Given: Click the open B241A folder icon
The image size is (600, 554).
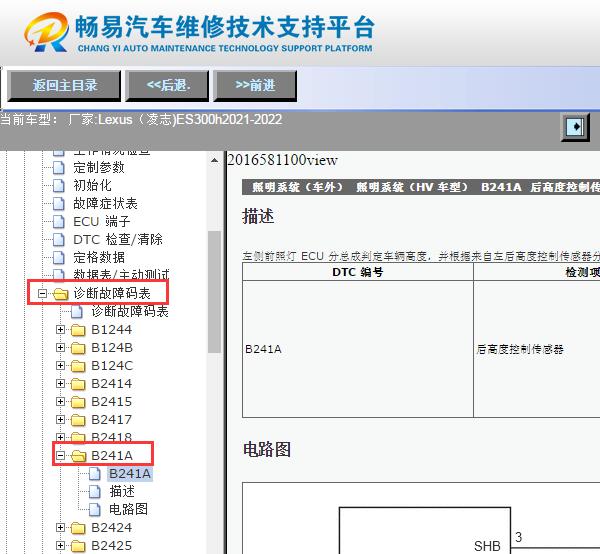Looking at the screenshot, I should [79, 456].
